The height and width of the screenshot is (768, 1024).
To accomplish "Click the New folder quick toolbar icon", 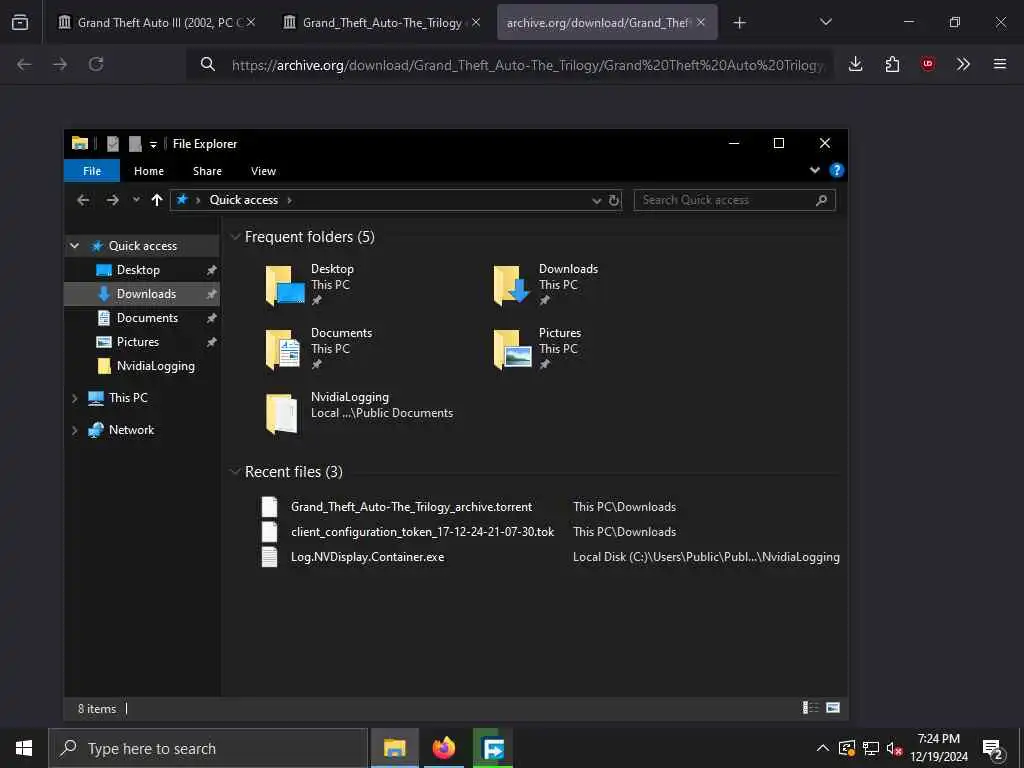I will tap(135, 144).
